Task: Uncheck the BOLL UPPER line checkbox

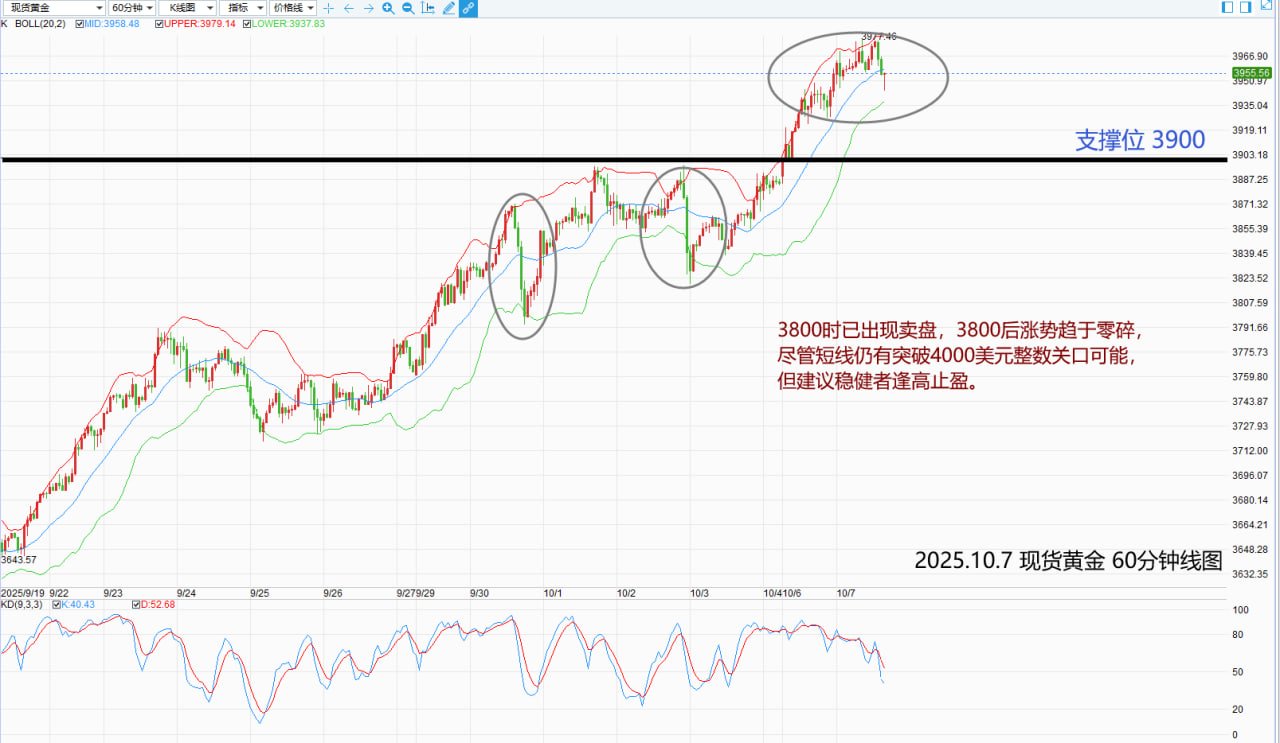Action: click(159, 22)
